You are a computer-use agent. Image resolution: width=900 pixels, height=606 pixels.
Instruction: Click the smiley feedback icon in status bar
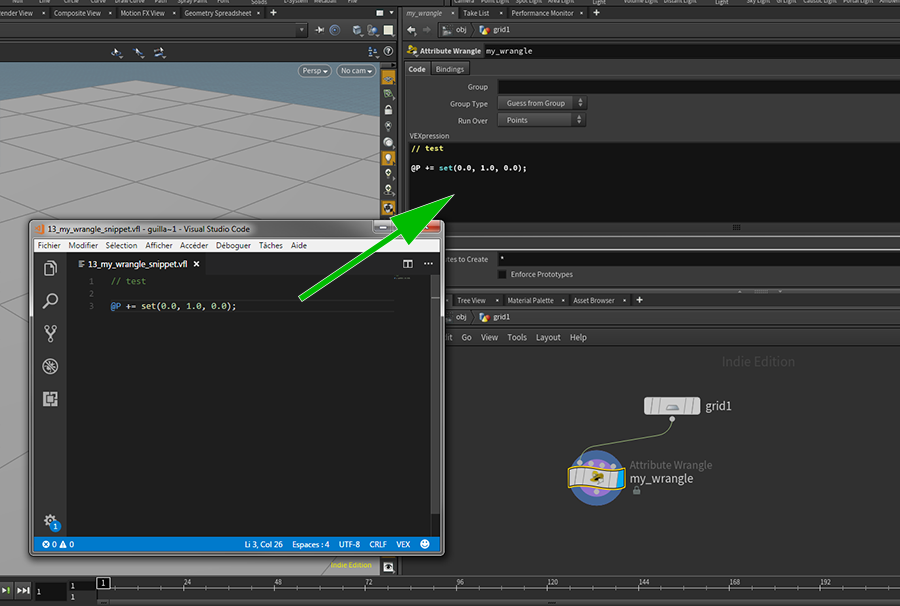pos(425,544)
